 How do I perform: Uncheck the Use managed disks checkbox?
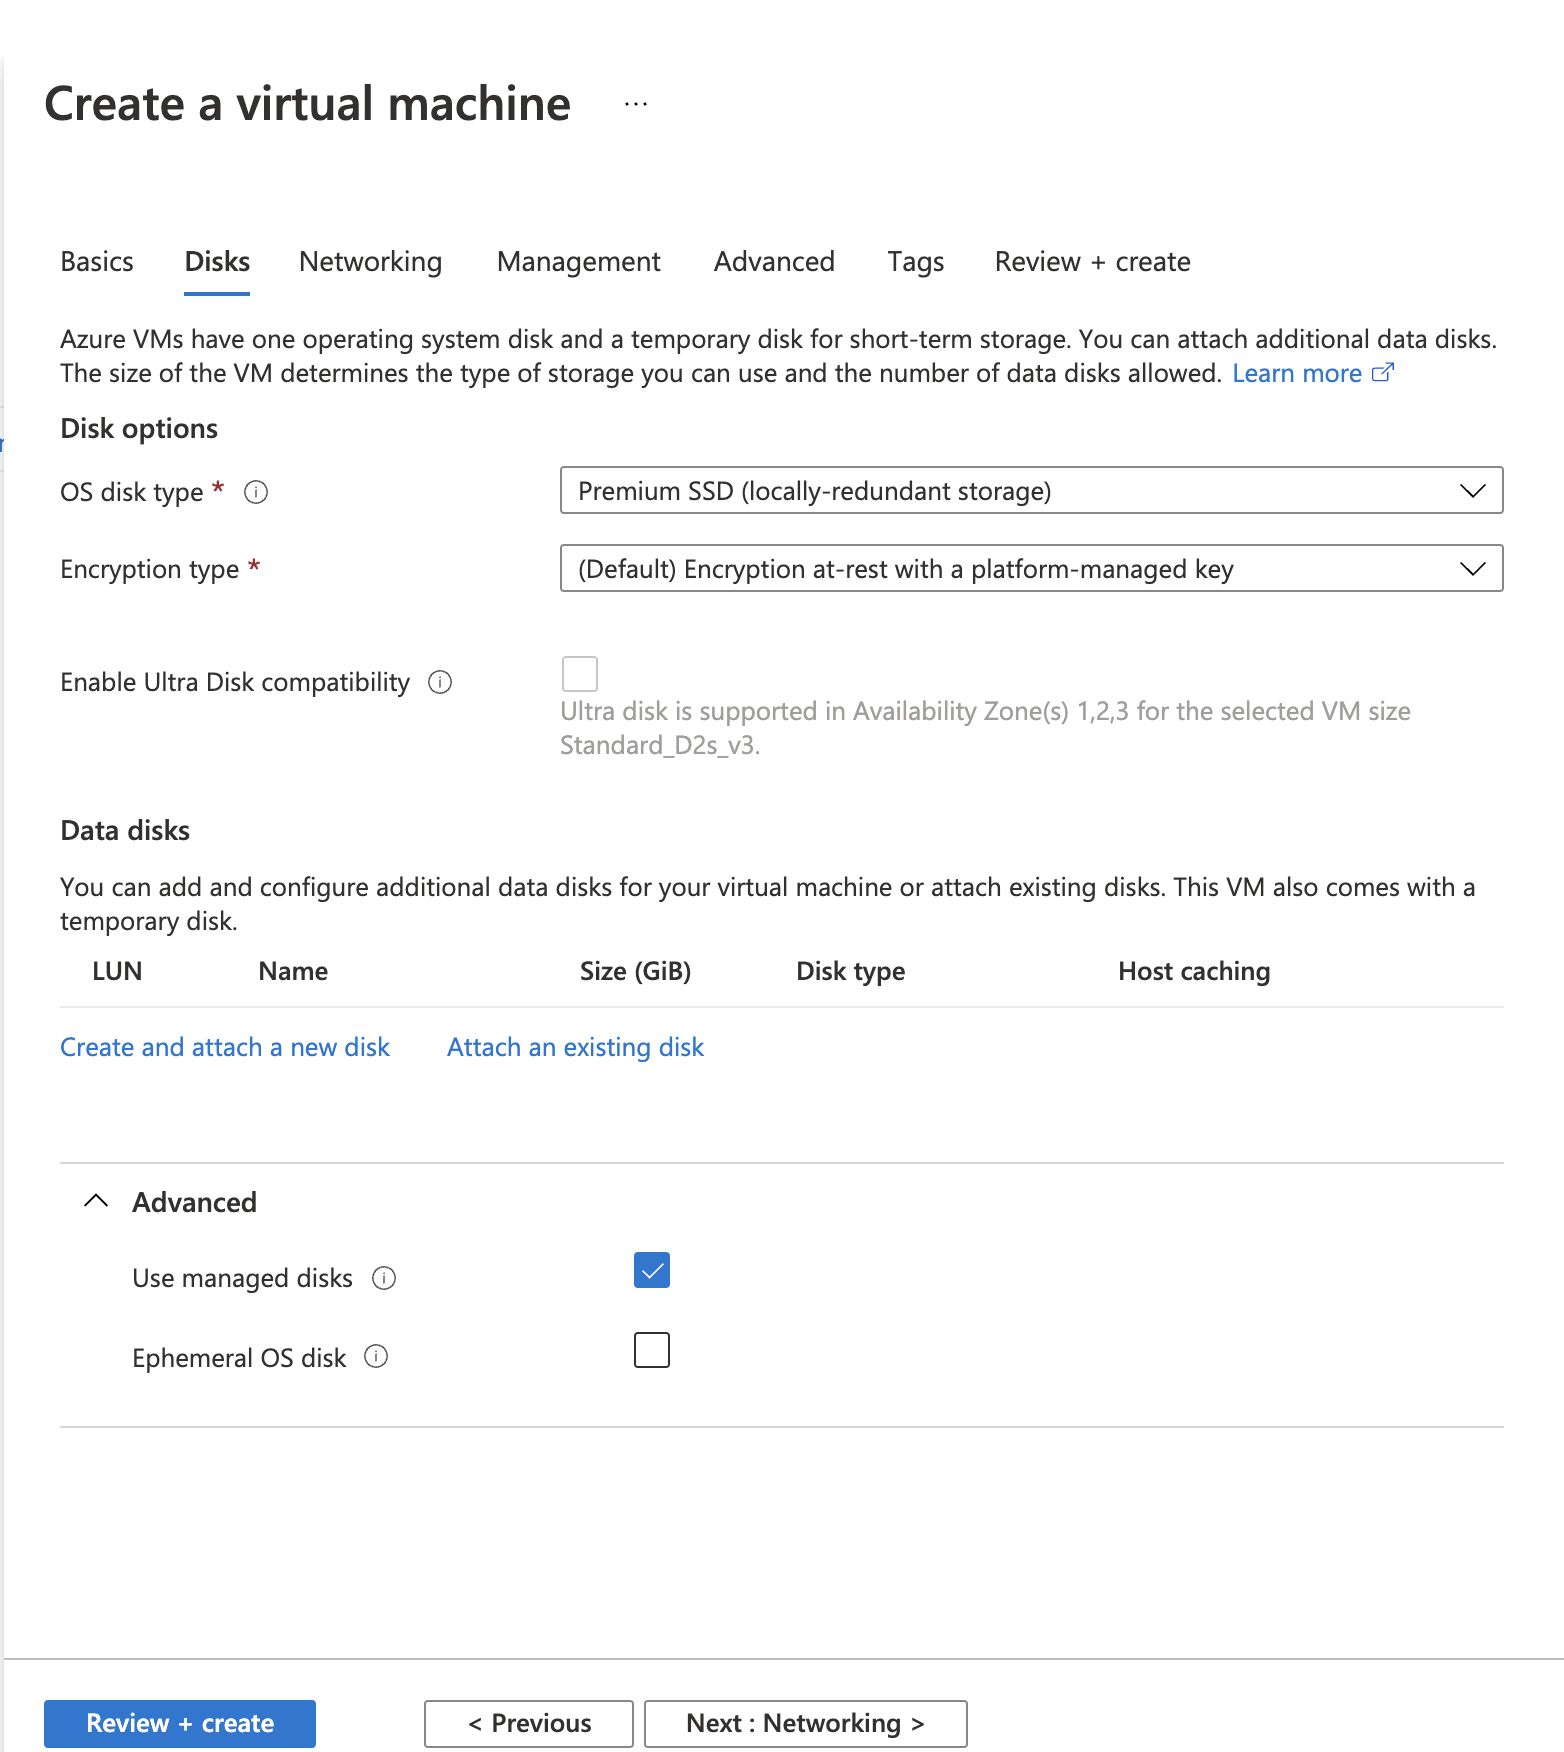point(651,1270)
